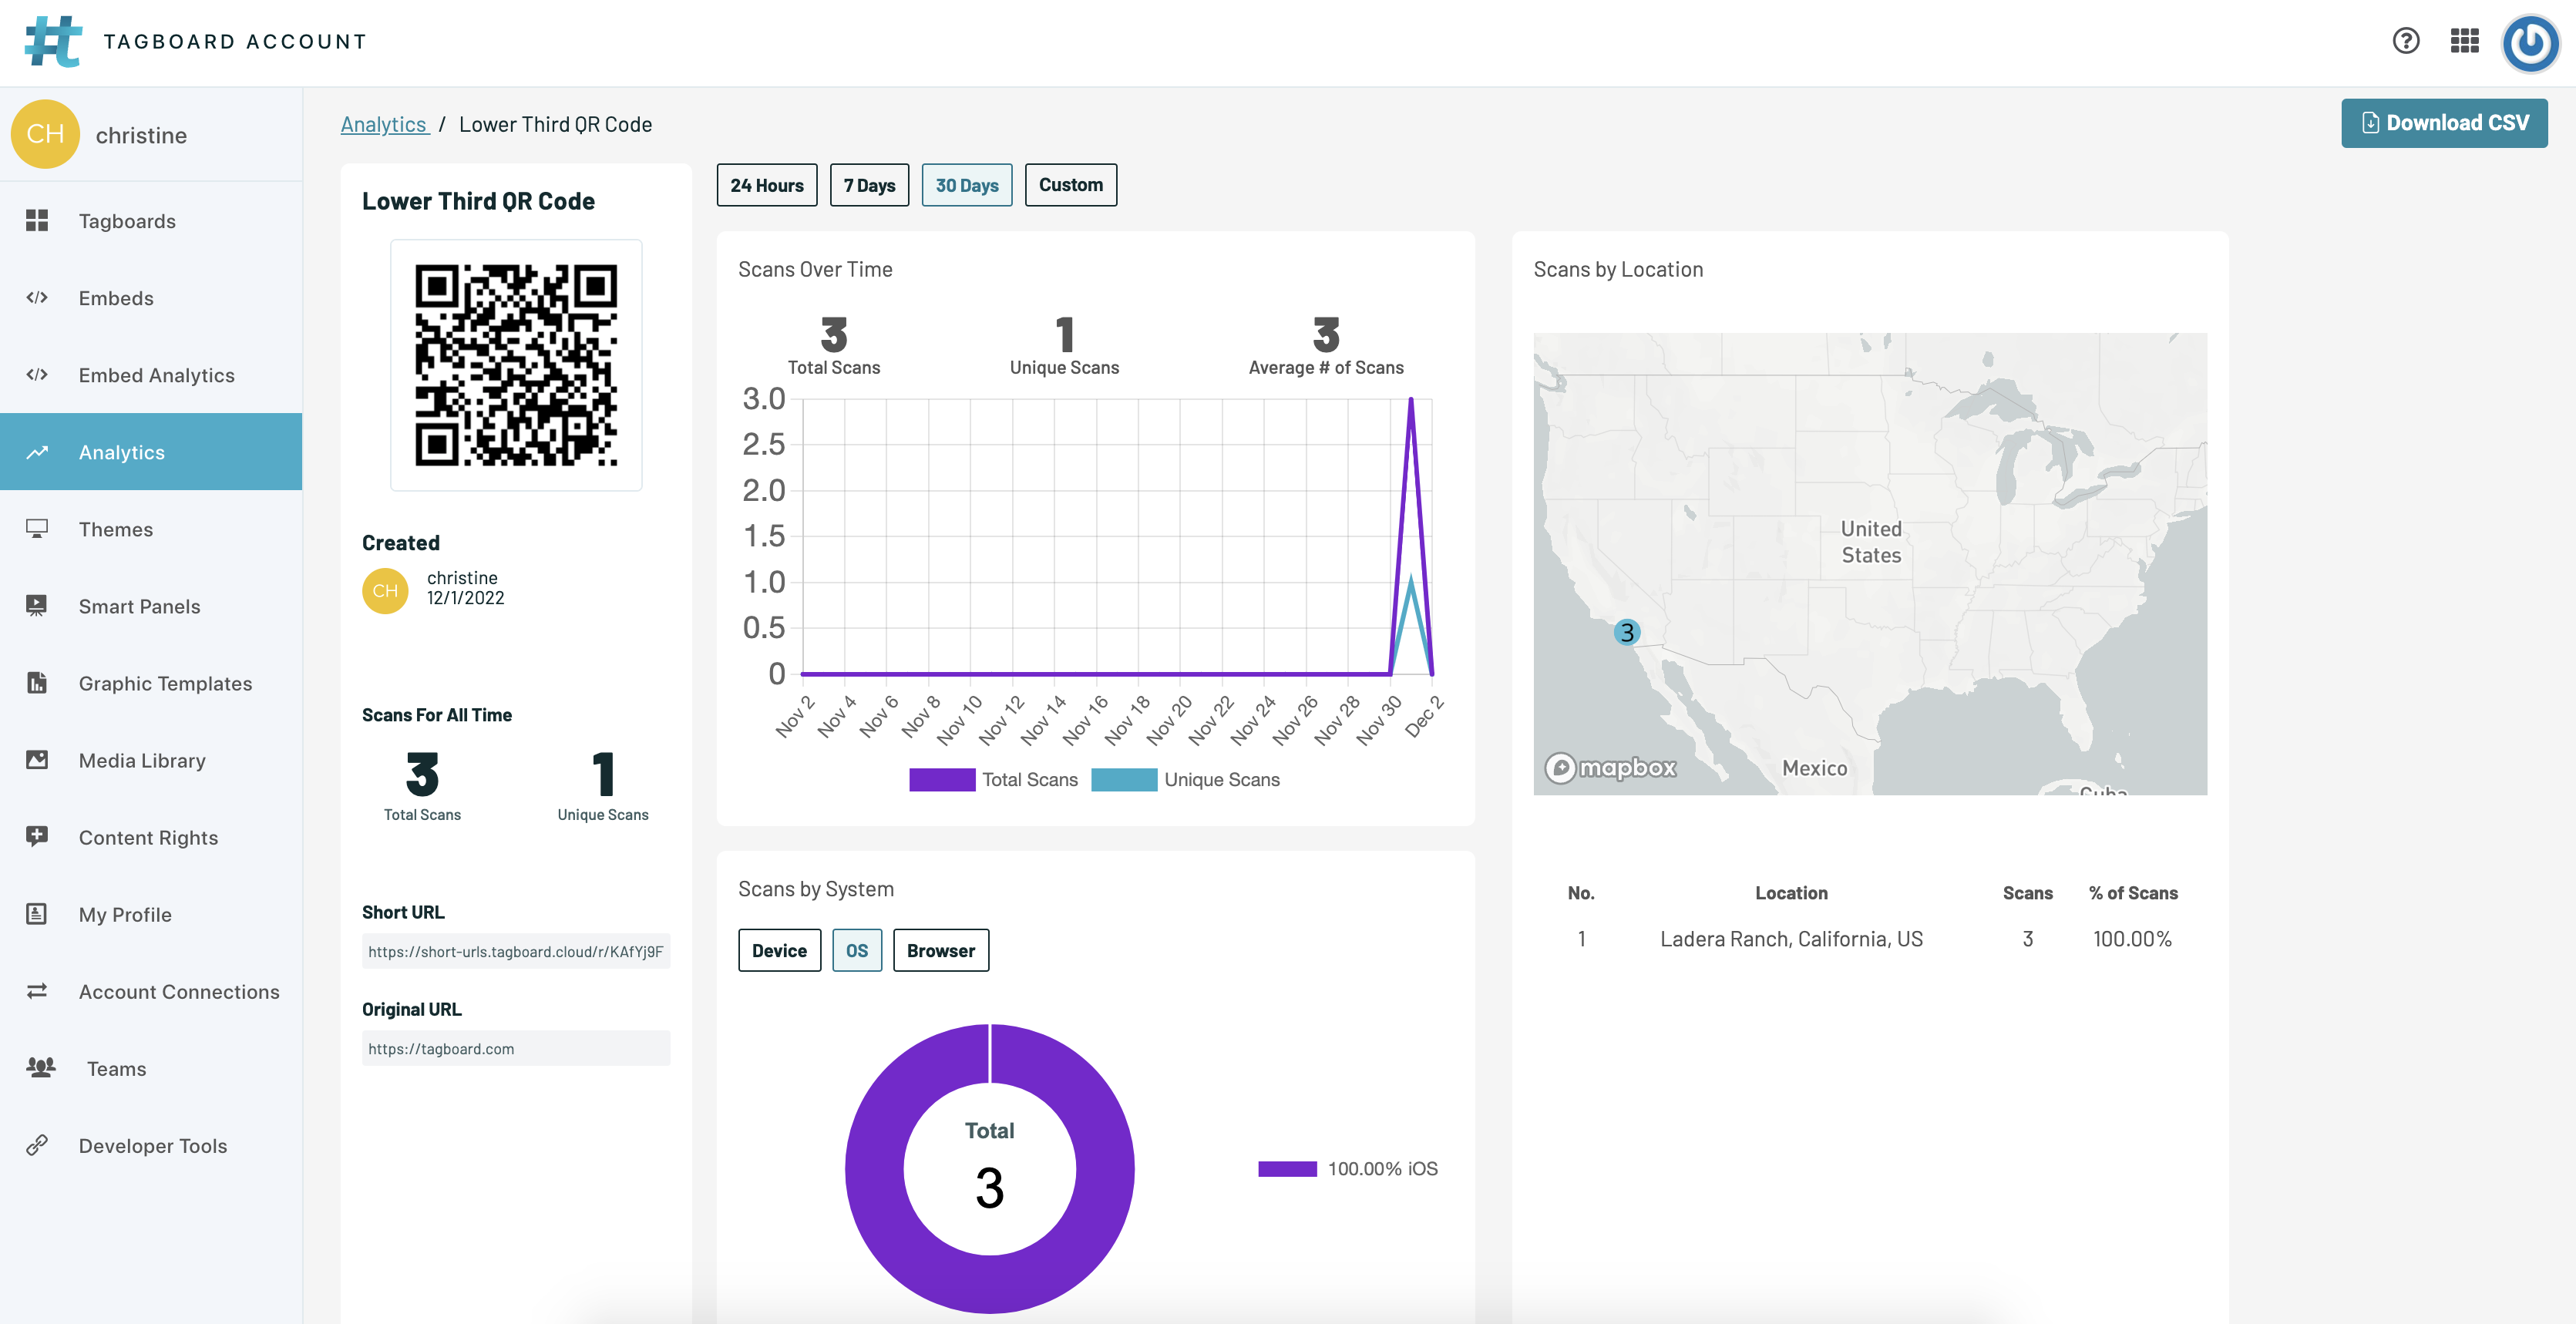Click the '100.00%' scans percentage cell
The image size is (2576, 1324).
coord(2132,938)
